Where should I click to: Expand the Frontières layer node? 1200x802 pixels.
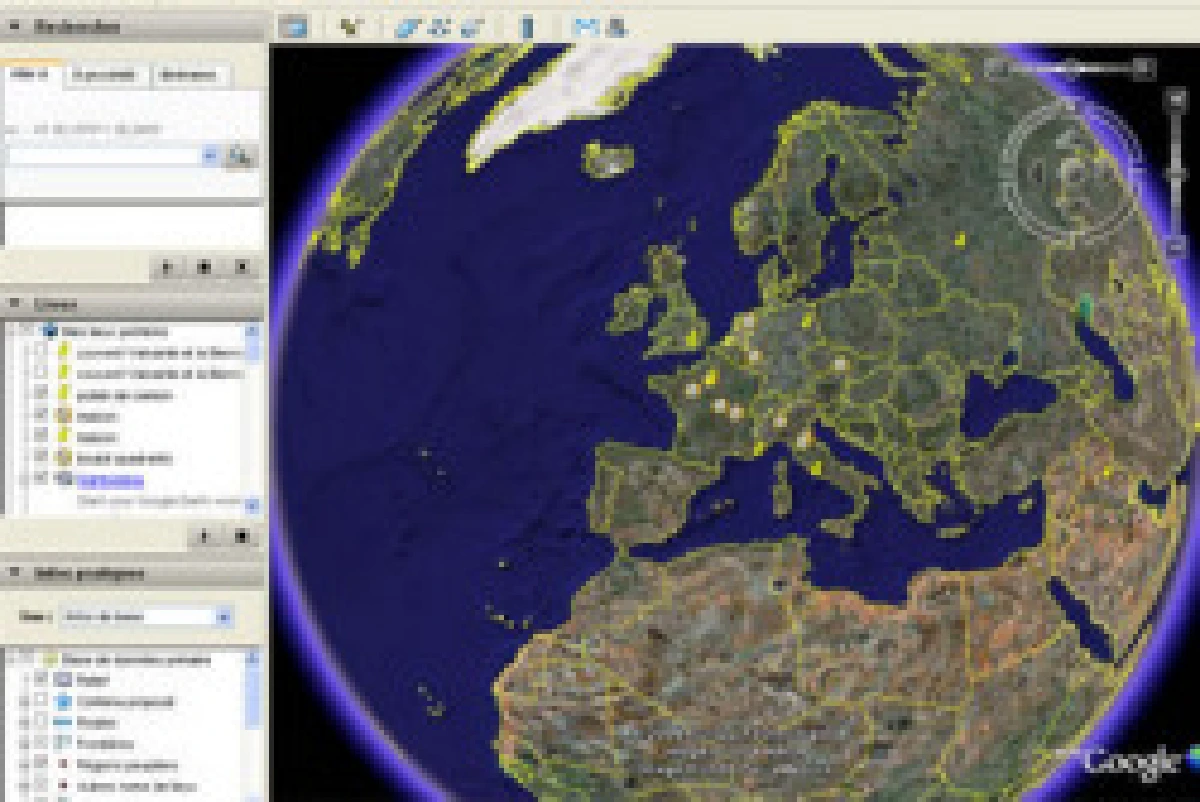point(23,743)
